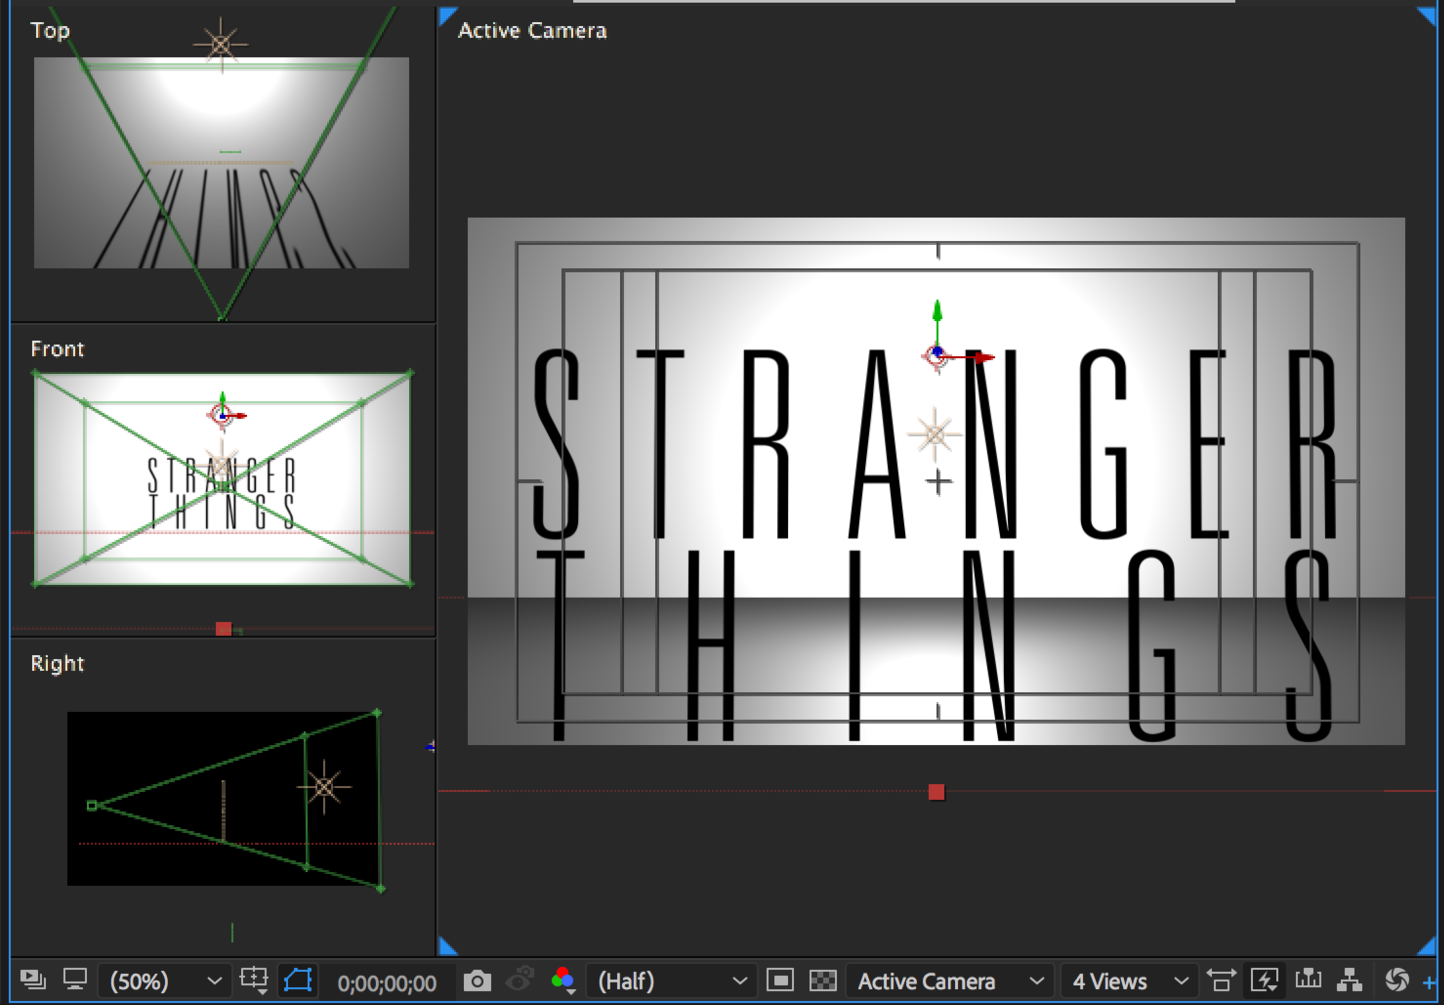The width and height of the screenshot is (1444, 1005).
Task: Select the Front view pane label
Action: pos(57,349)
